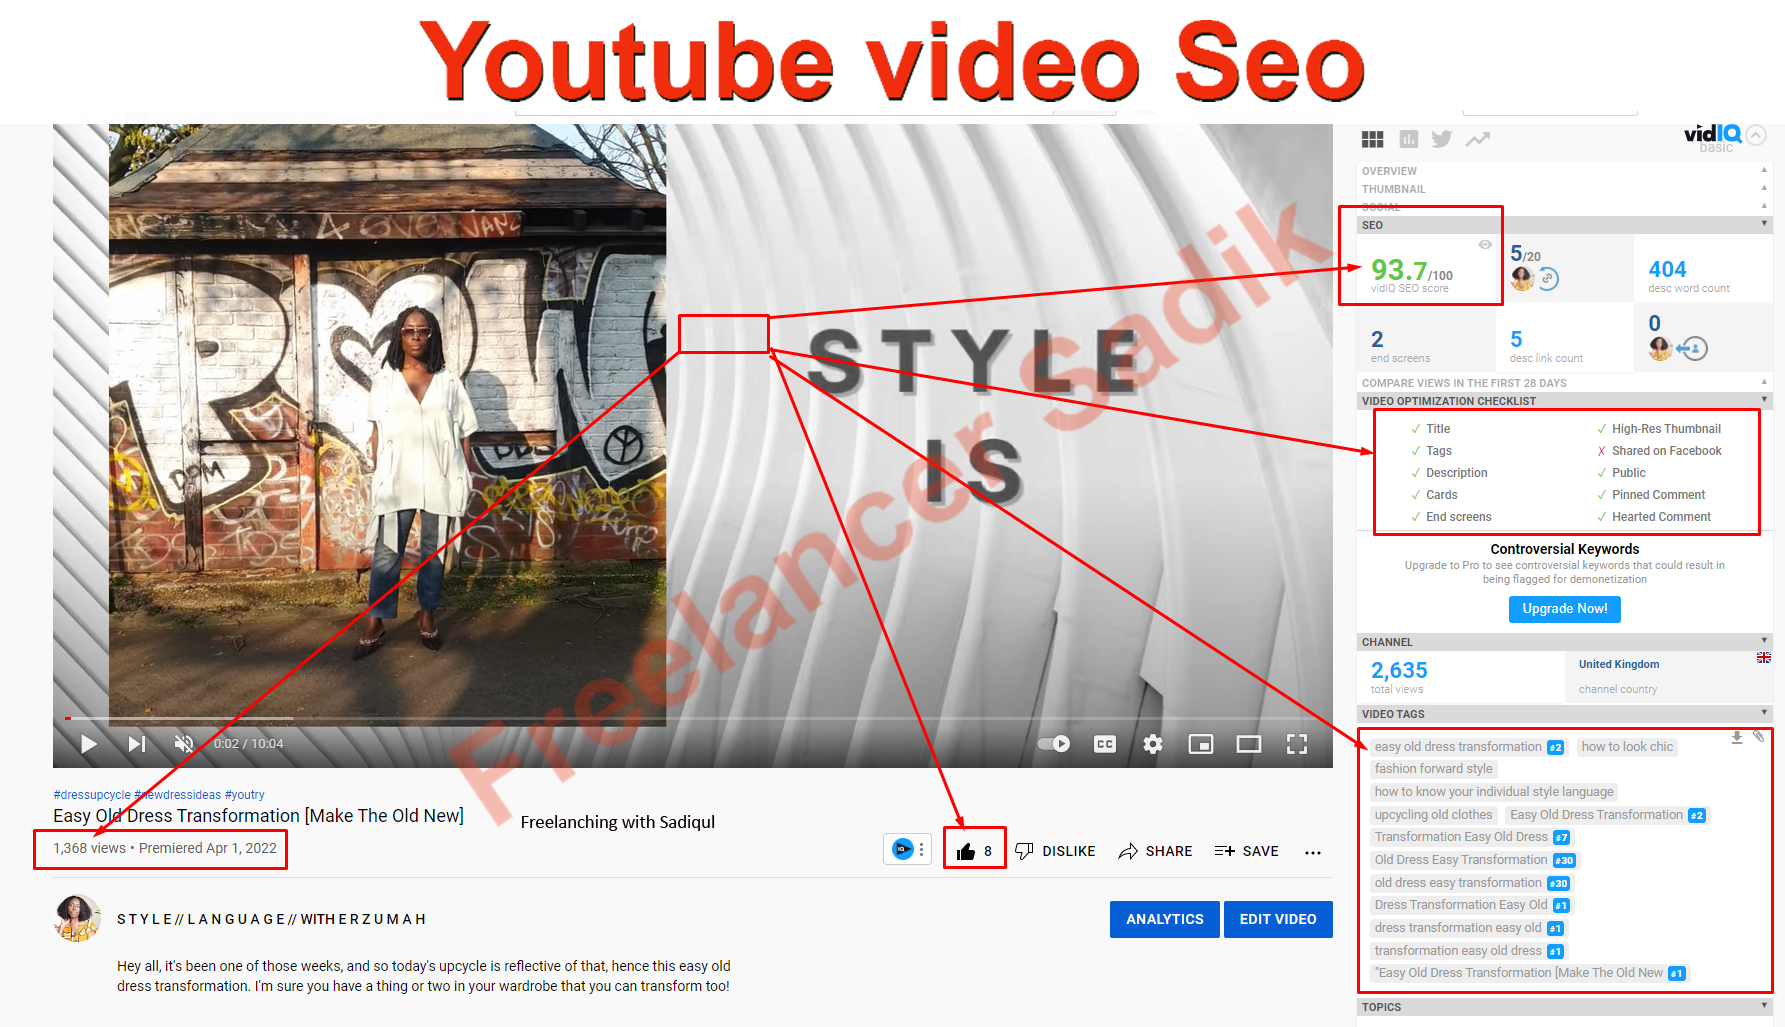Open the player settings gear menu
1785x1027 pixels.
1153,744
